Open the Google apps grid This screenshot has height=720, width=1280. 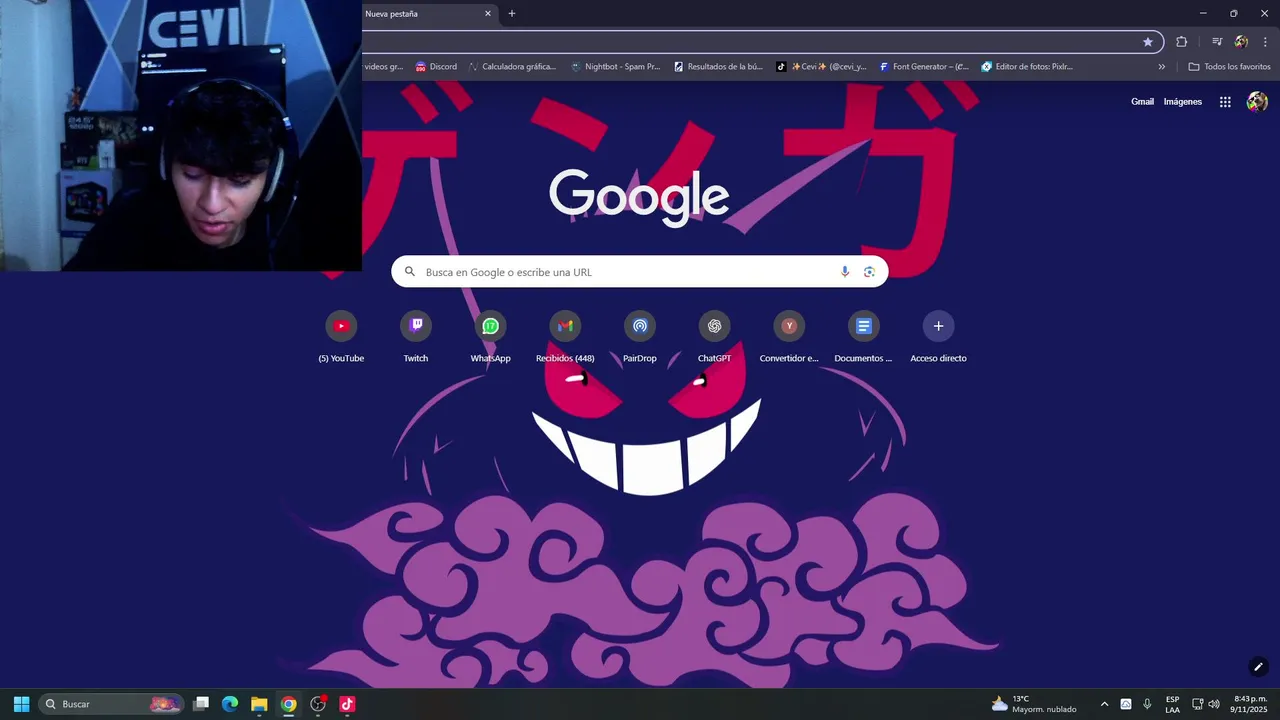coord(1225,102)
